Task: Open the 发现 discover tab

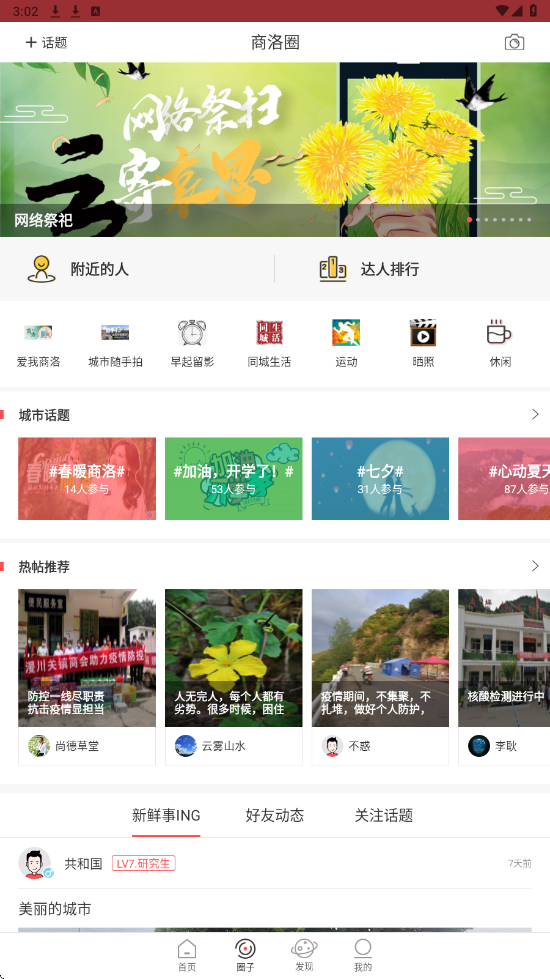Action: pos(304,955)
